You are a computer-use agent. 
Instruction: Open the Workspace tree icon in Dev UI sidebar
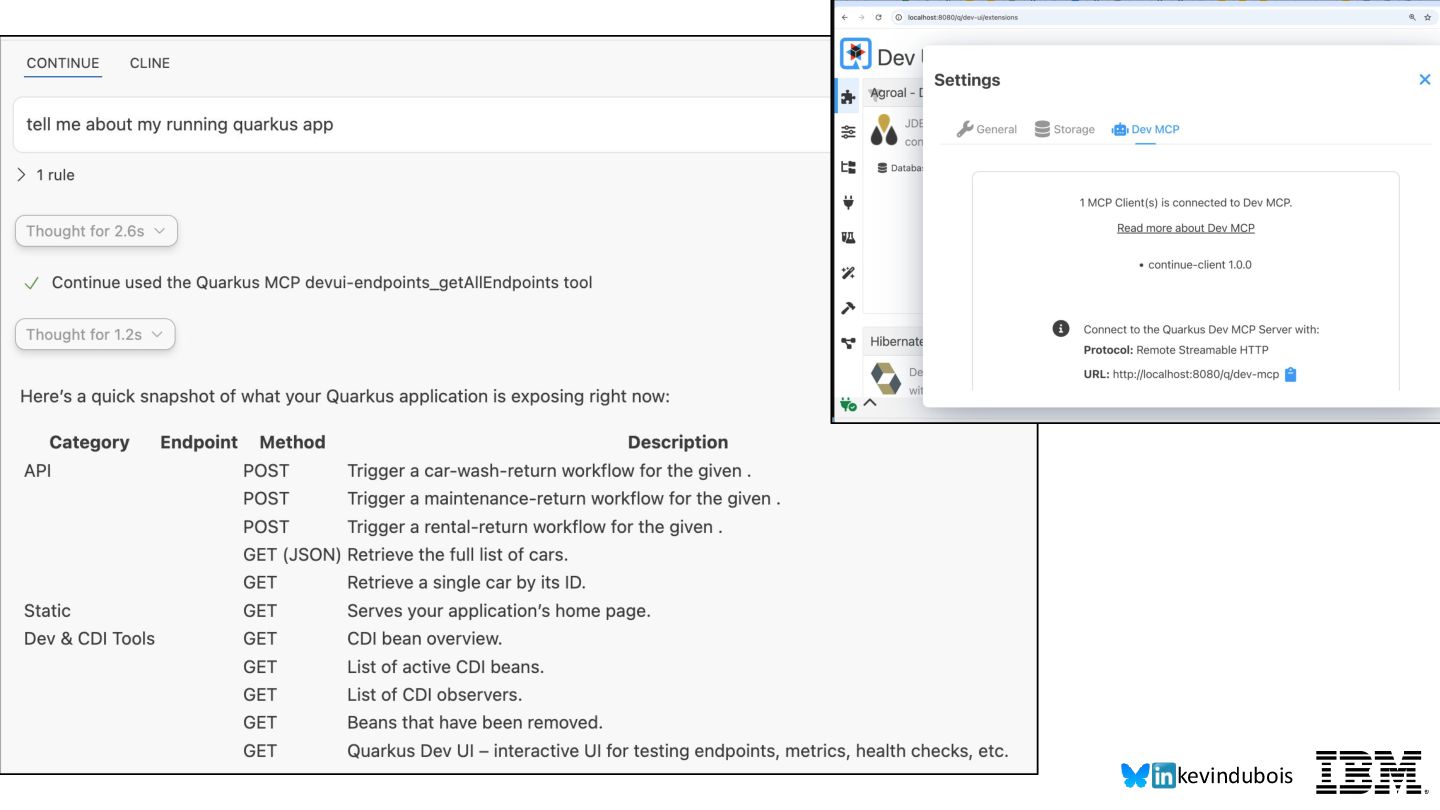coord(848,167)
